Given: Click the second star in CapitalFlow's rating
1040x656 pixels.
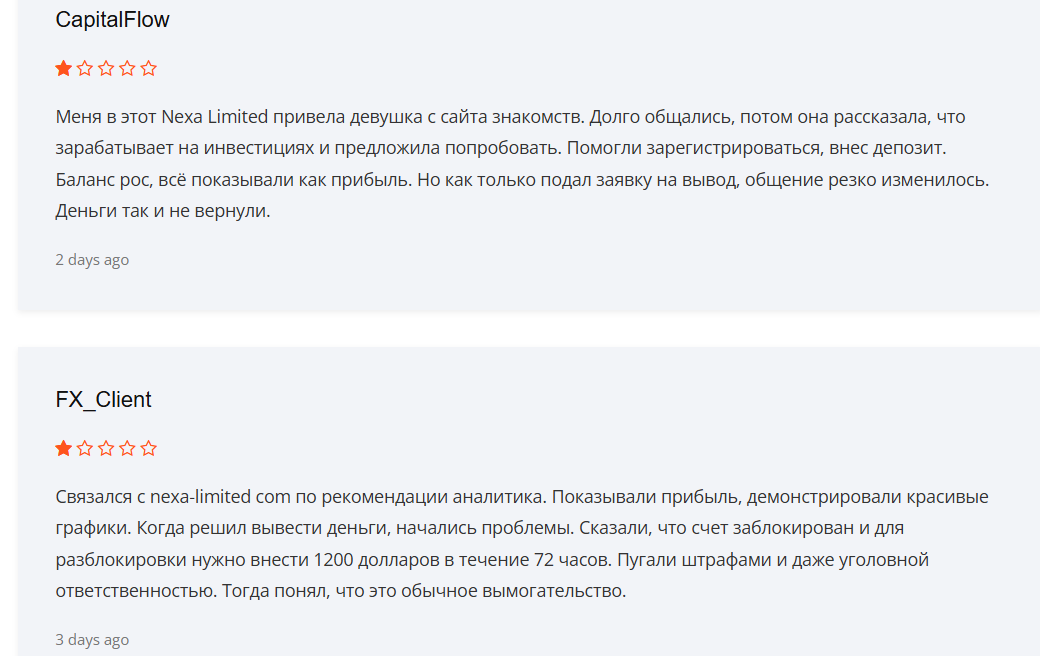Looking at the screenshot, I should (x=85, y=69).
